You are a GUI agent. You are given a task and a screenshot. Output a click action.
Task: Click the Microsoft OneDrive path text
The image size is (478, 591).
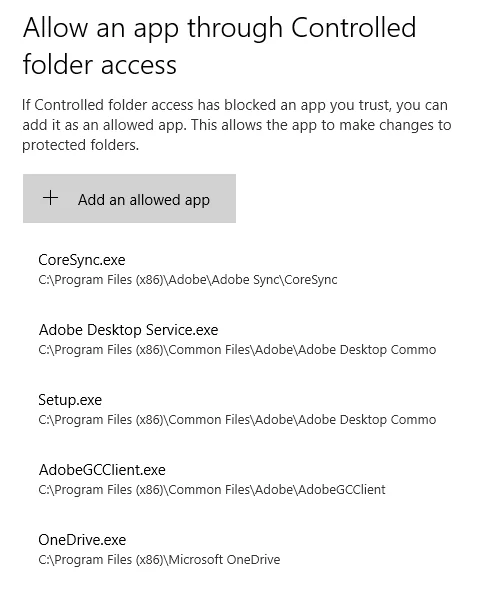159,560
